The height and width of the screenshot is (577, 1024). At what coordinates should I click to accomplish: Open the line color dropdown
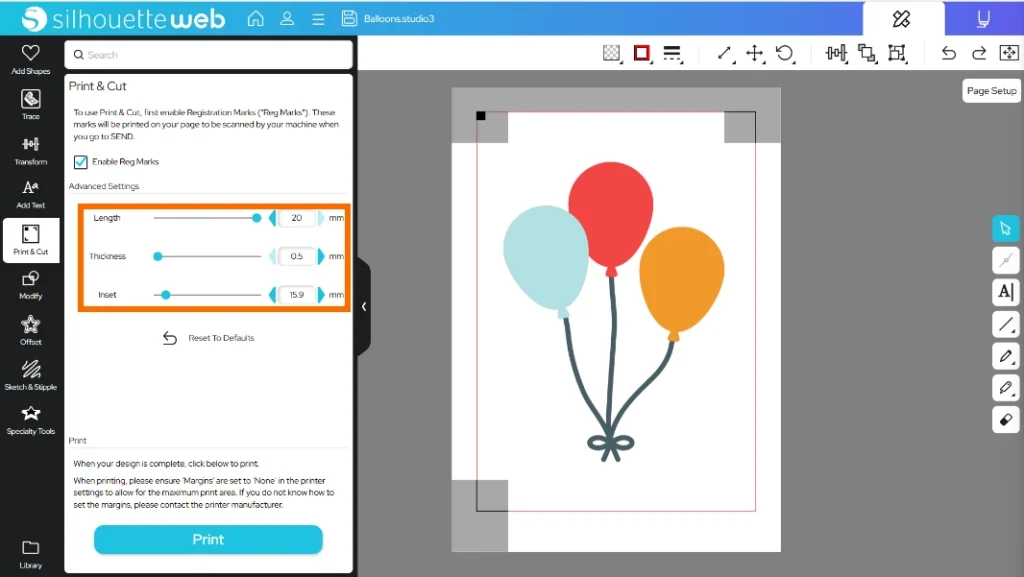642,53
